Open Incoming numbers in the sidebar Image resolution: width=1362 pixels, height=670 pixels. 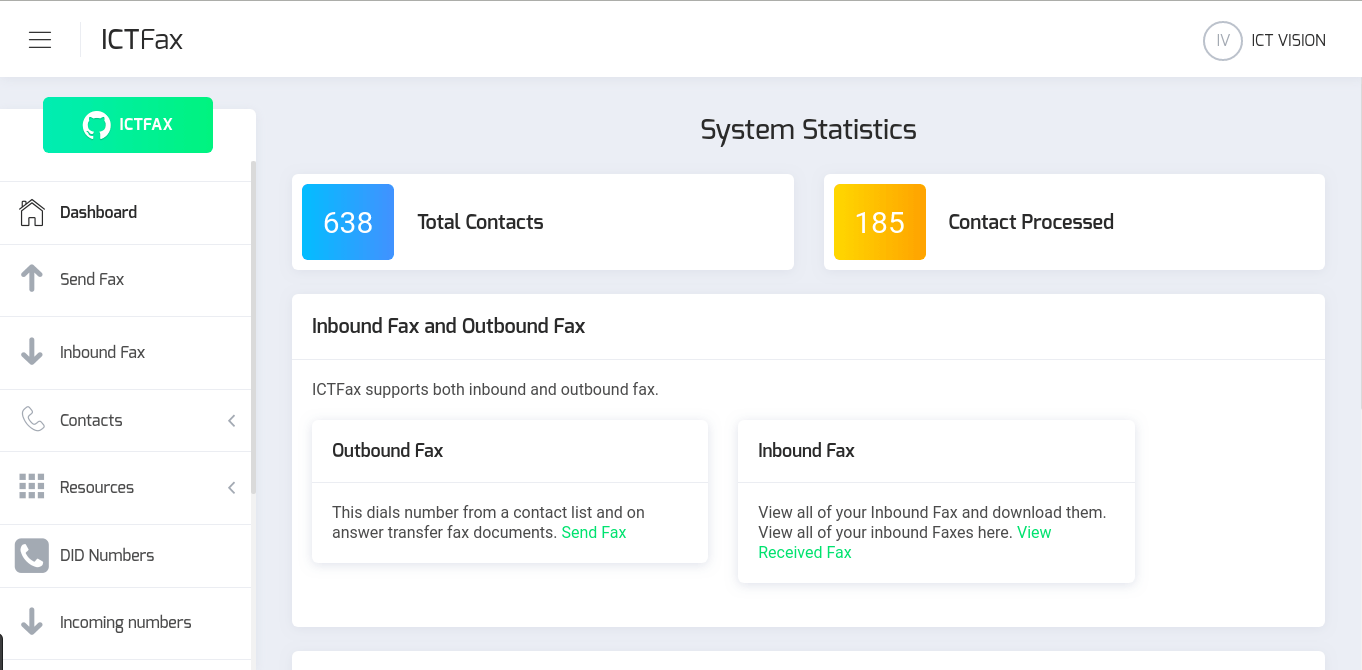pos(125,623)
